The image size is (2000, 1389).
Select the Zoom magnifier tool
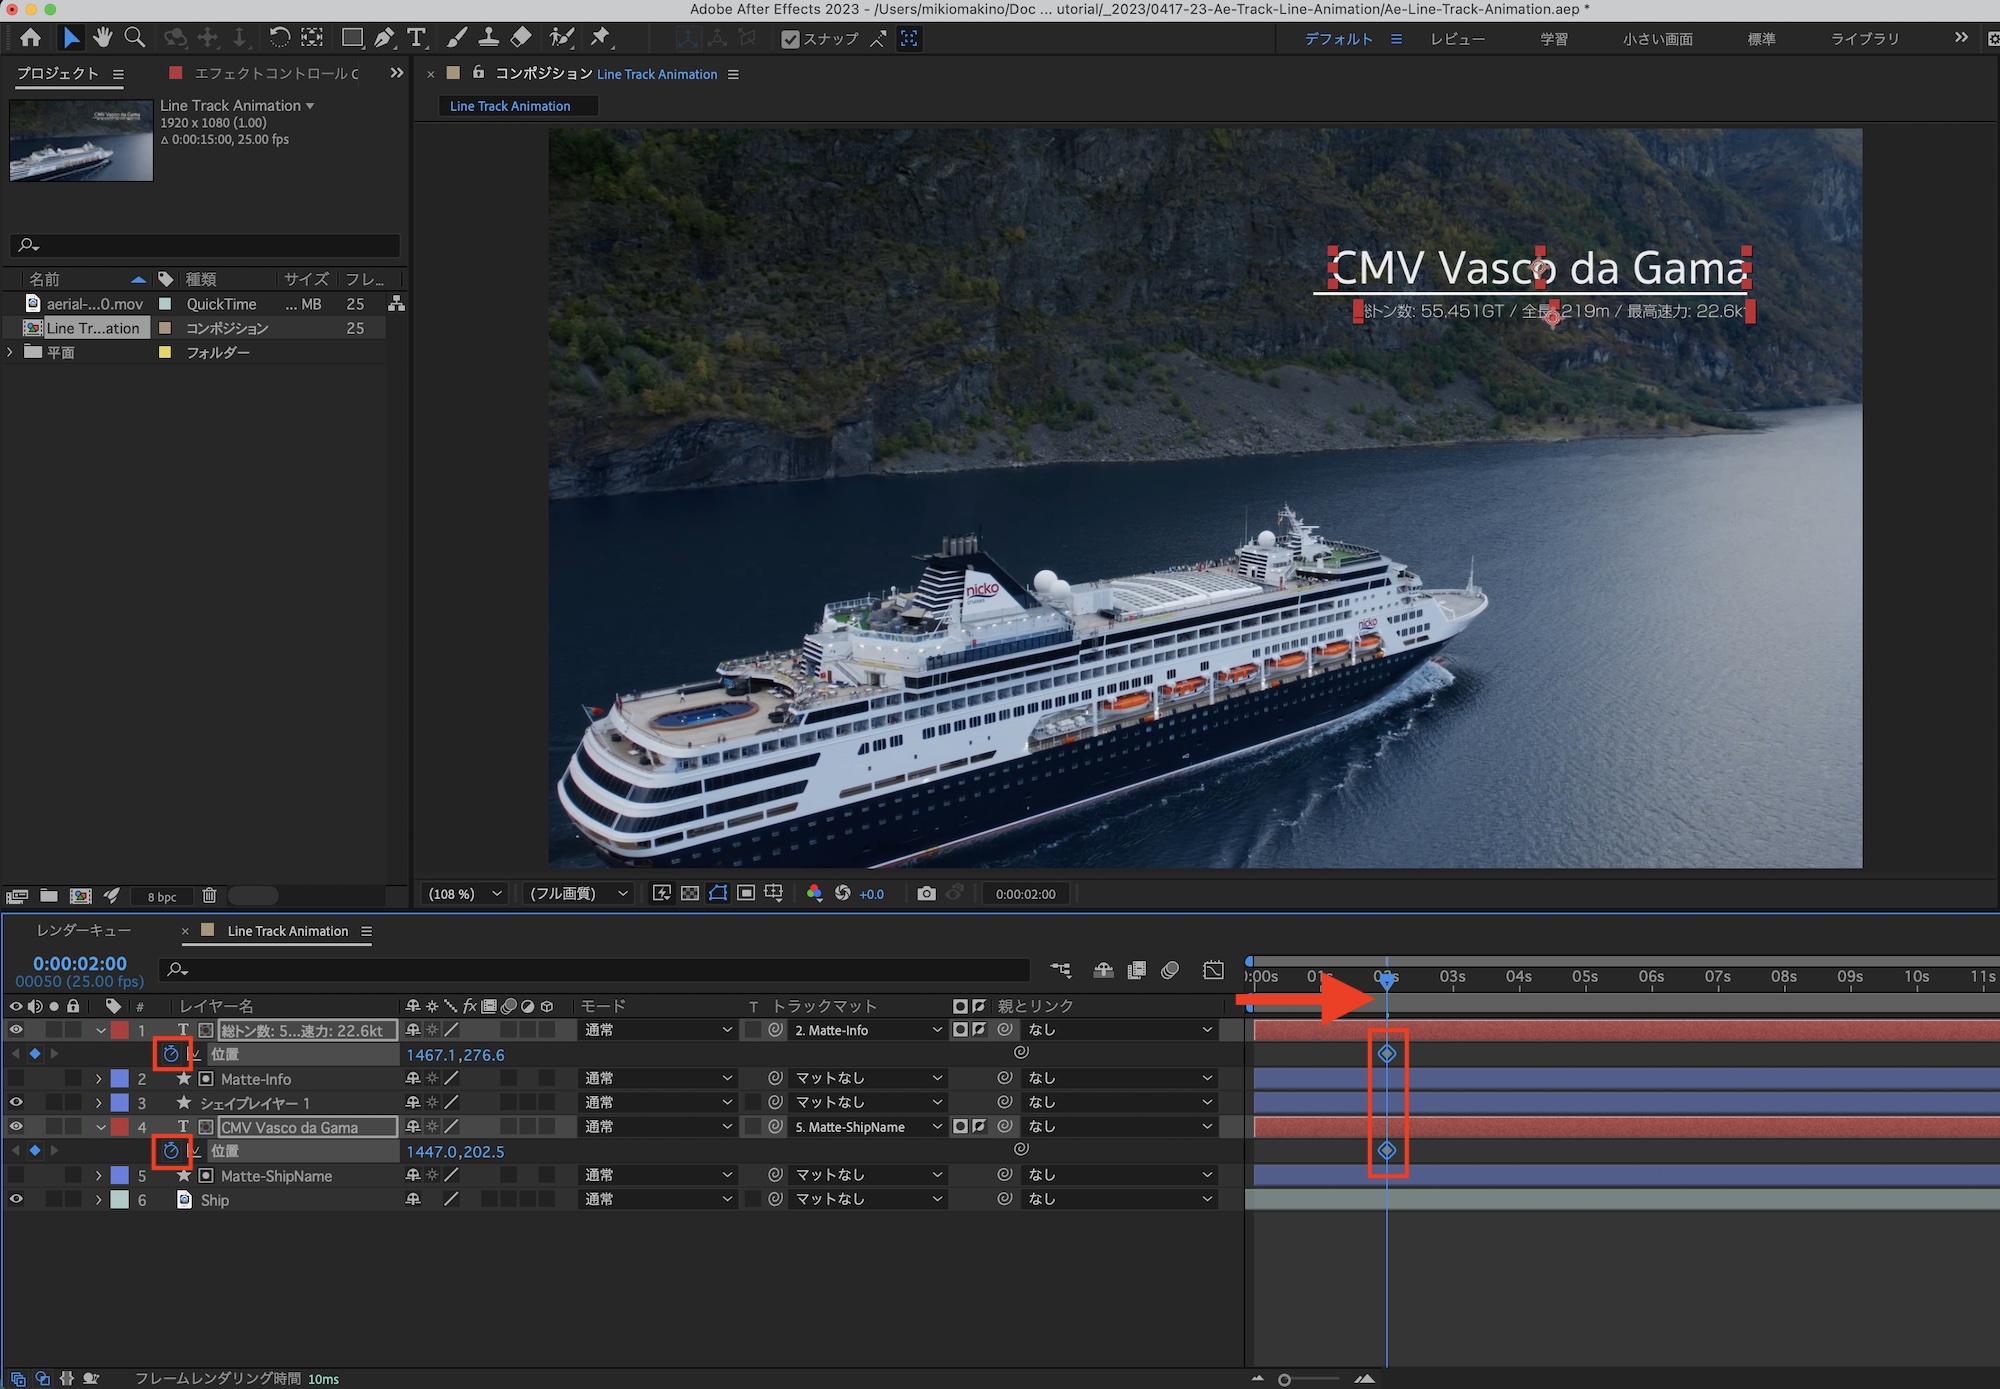pos(134,38)
